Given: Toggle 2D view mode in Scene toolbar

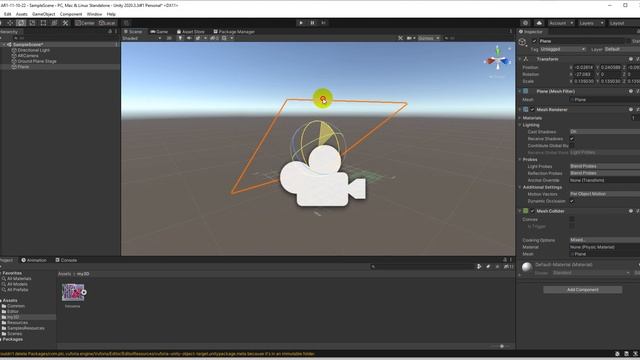Looking at the screenshot, I should tap(169, 38).
